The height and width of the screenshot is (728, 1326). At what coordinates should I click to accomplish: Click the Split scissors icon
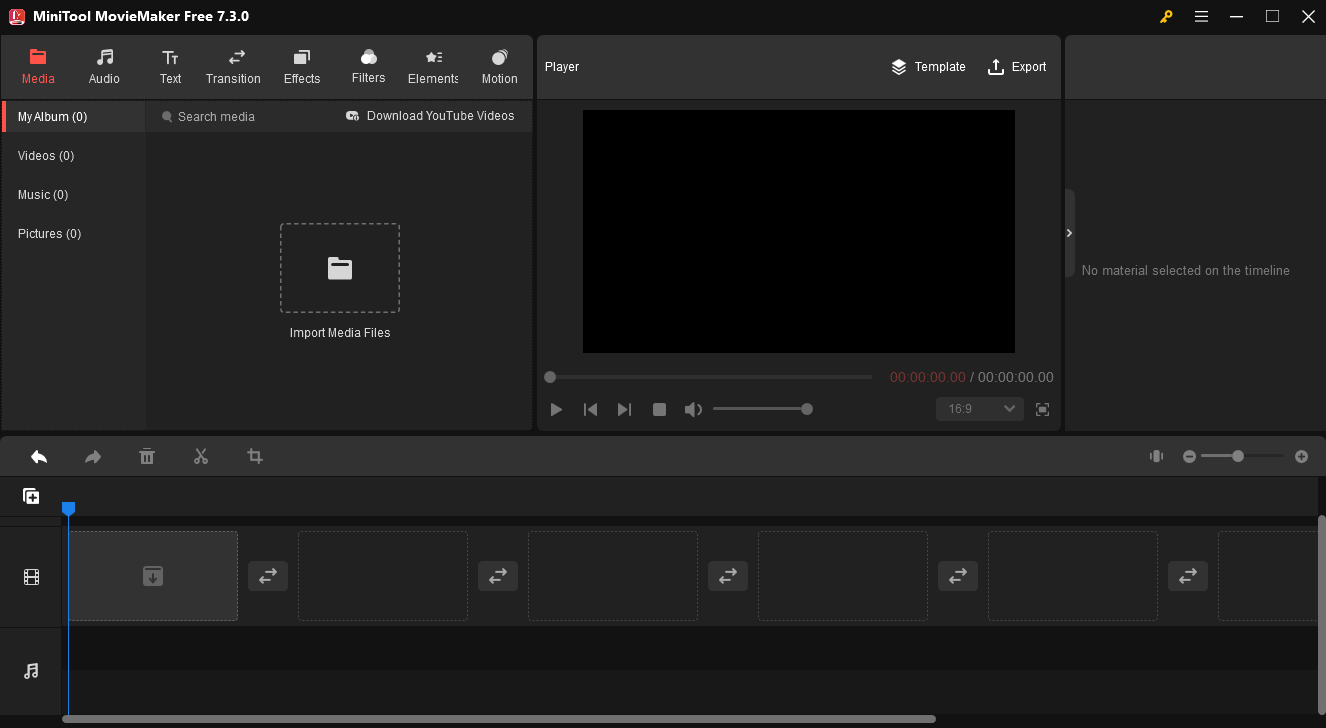201,456
